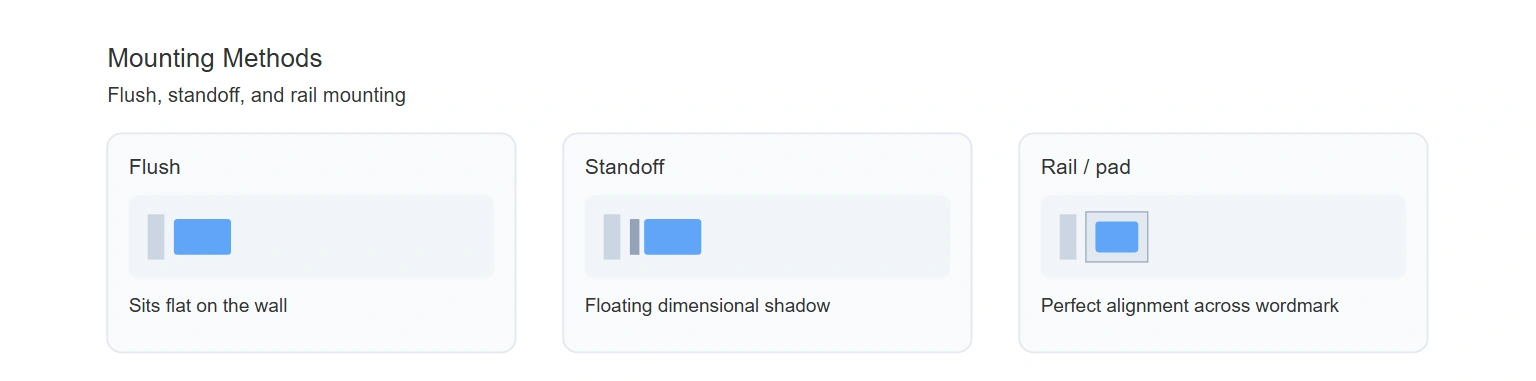1536x381 pixels.
Task: Click the gray wall bar in Flush diagram
Action: pyautogui.click(x=156, y=237)
